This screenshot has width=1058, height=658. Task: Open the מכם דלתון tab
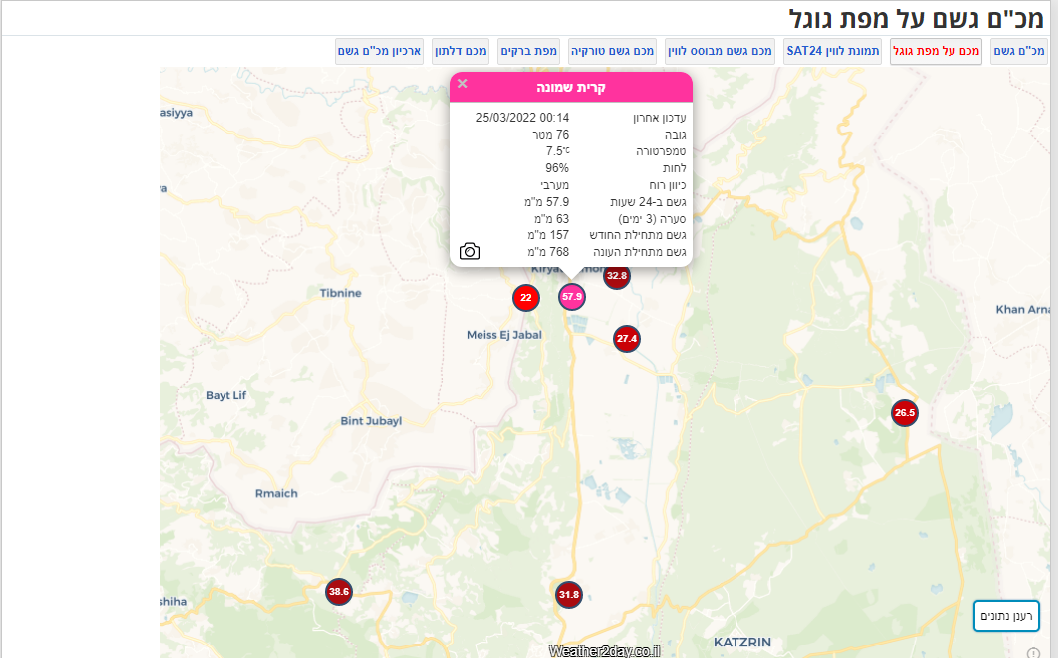pos(462,51)
